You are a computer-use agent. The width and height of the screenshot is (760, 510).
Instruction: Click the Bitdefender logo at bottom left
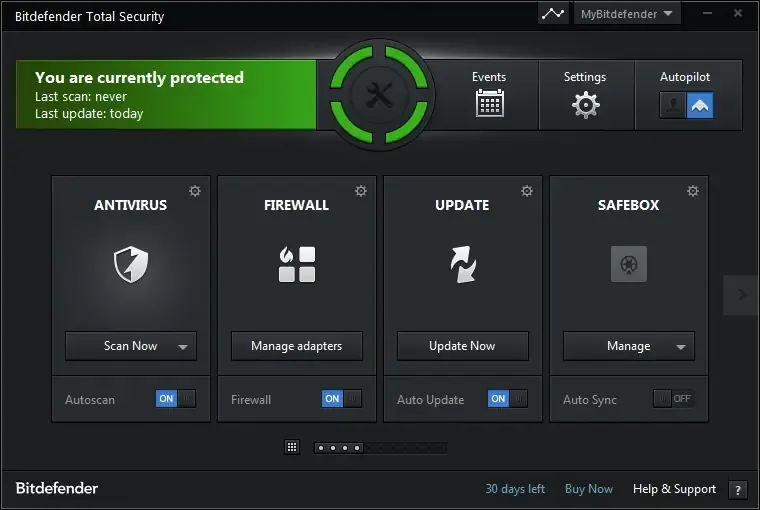click(x=57, y=488)
